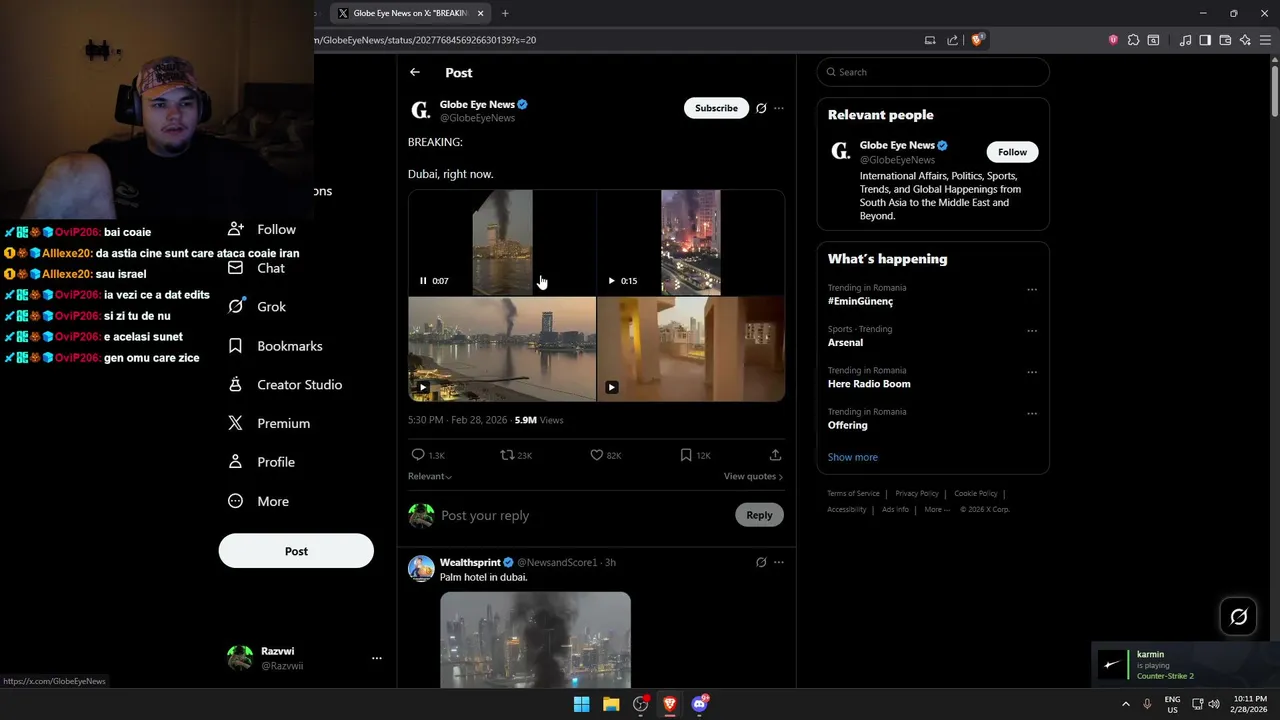Play the second video showing 0:15
This screenshot has height=720, width=1280.
[x=611, y=281]
